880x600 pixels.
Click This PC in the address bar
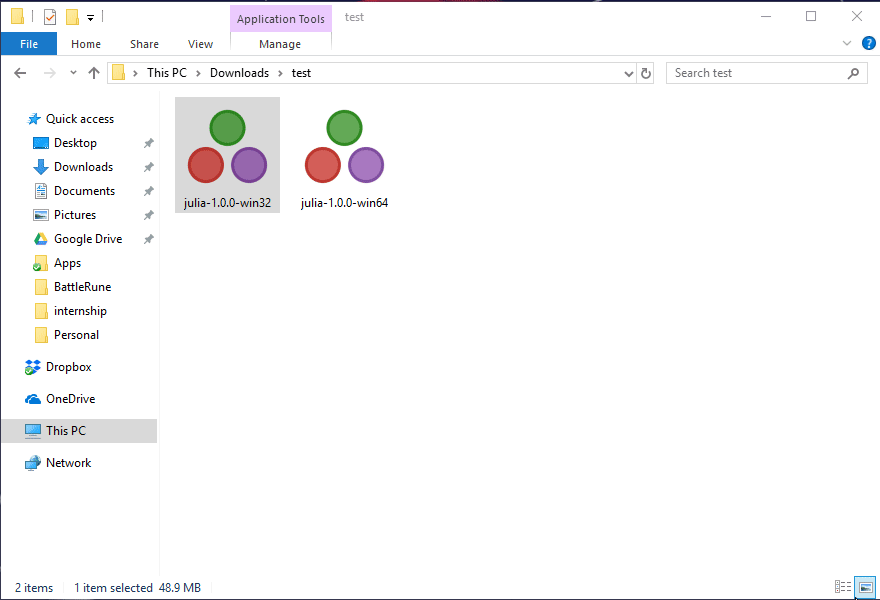tap(167, 73)
